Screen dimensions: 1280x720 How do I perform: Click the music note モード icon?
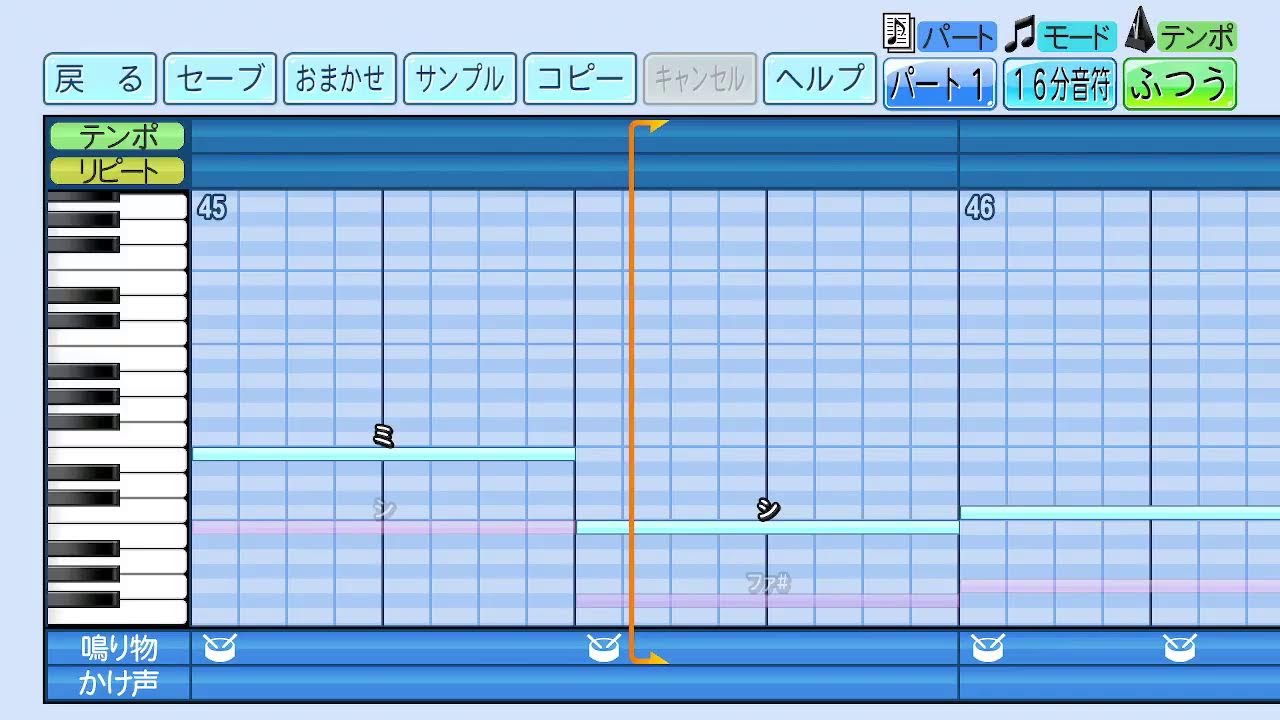[x=1019, y=35]
